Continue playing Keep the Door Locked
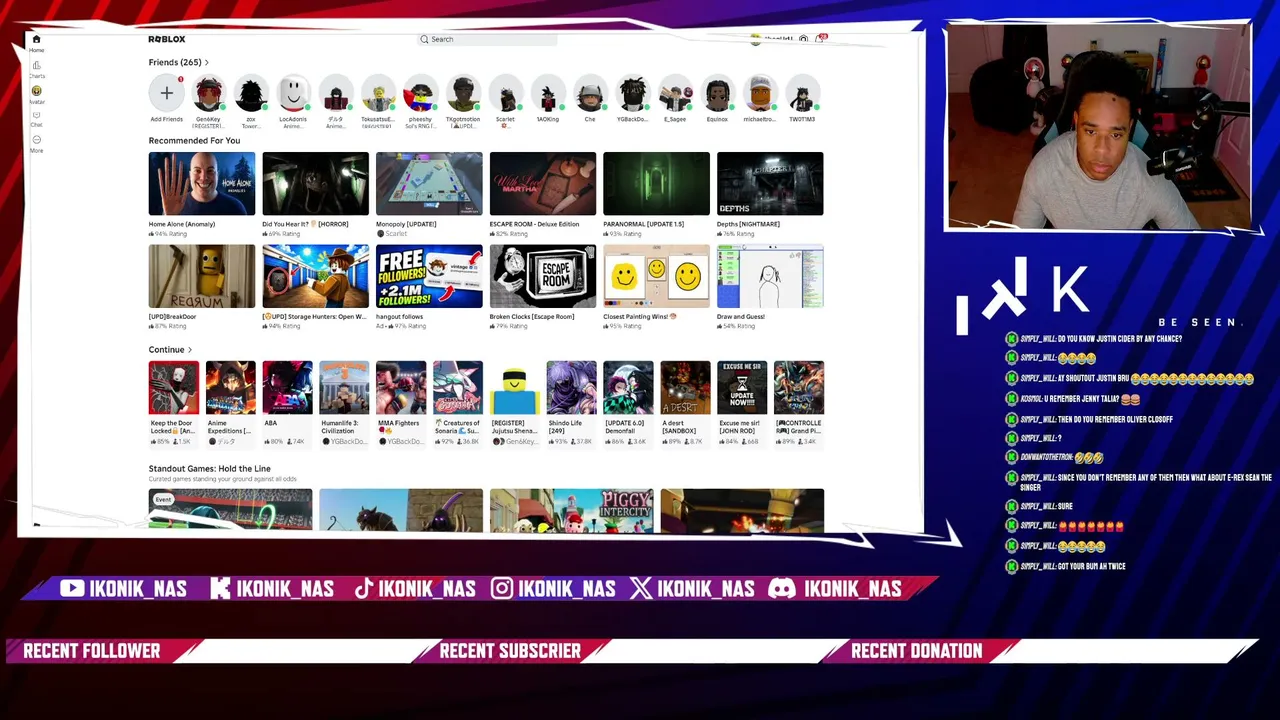The height and width of the screenshot is (720, 1280). tap(174, 388)
